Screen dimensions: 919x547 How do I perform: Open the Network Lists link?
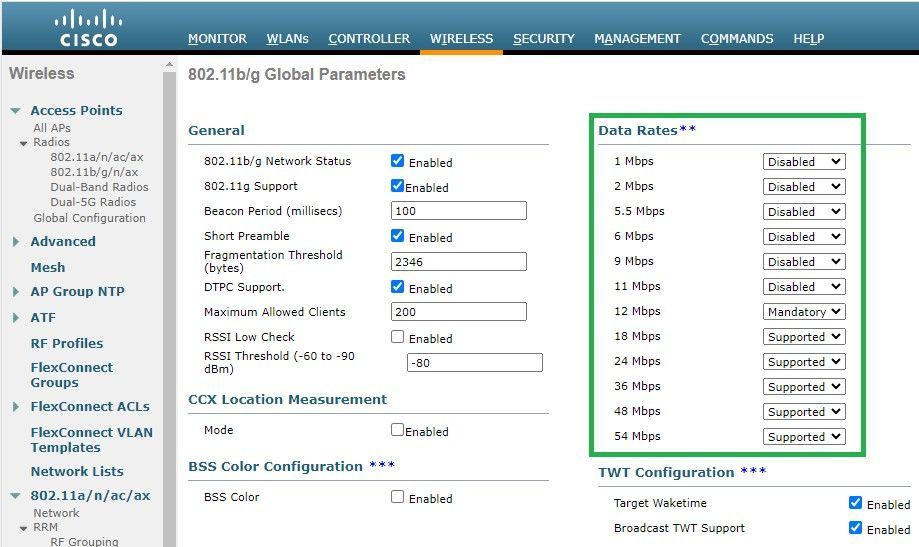tap(77, 471)
